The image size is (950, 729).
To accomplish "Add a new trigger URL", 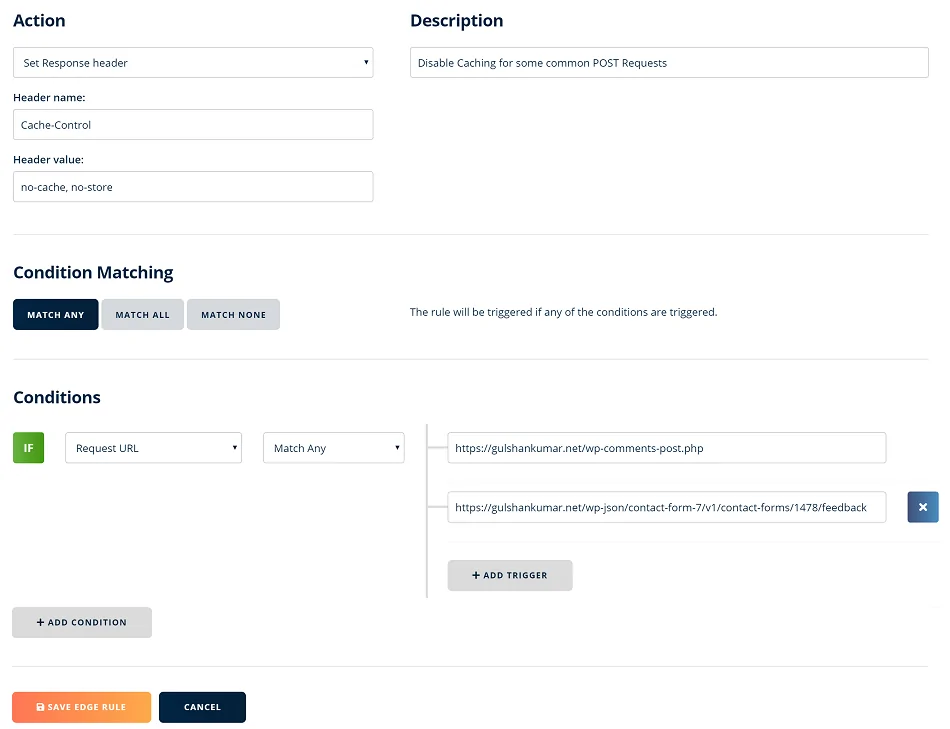I will tap(510, 575).
